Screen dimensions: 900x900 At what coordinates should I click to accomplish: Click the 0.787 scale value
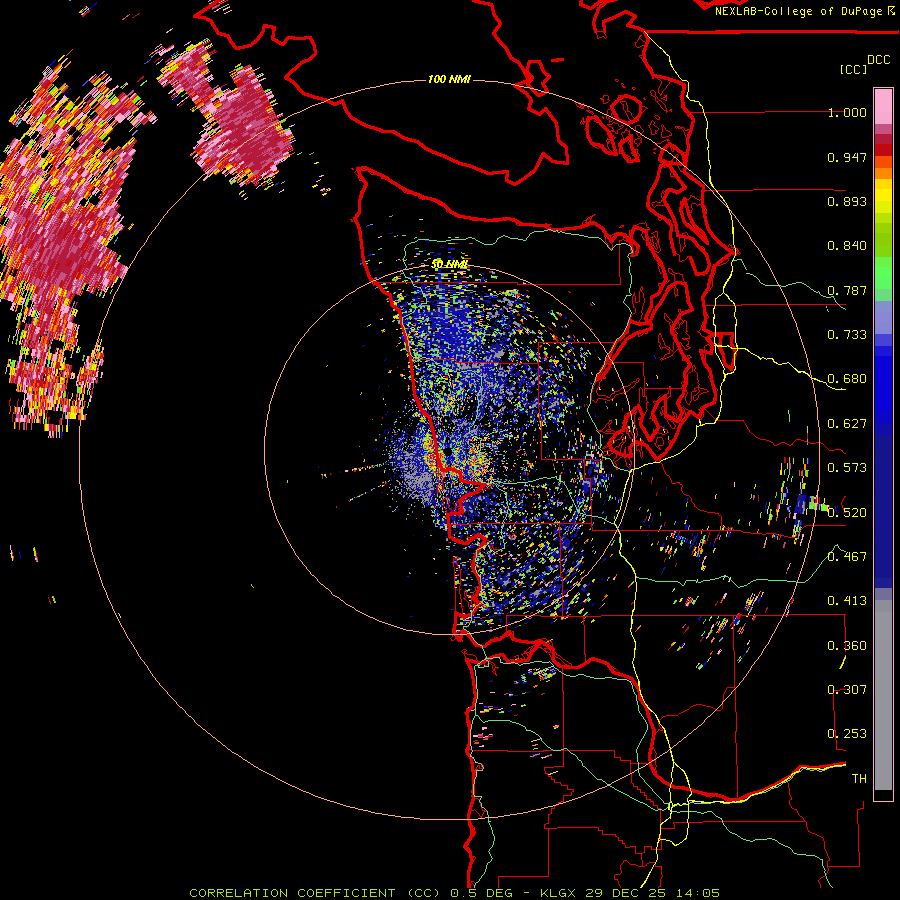click(847, 290)
